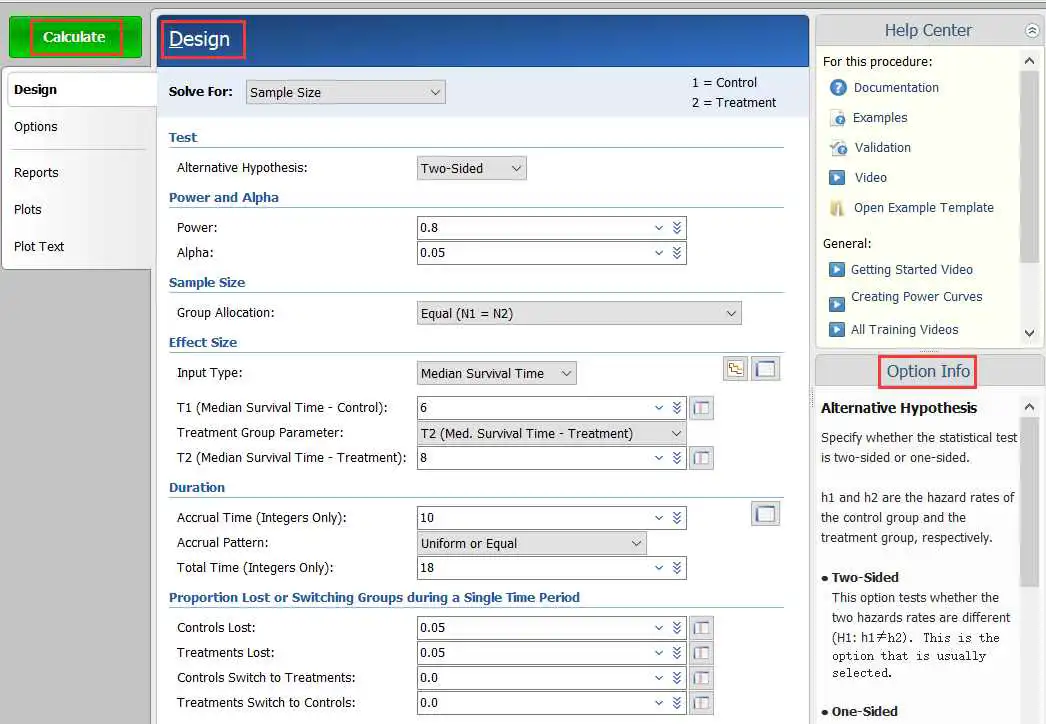
Task: Click the Effect Size converter tool icon
Action: 736,369
